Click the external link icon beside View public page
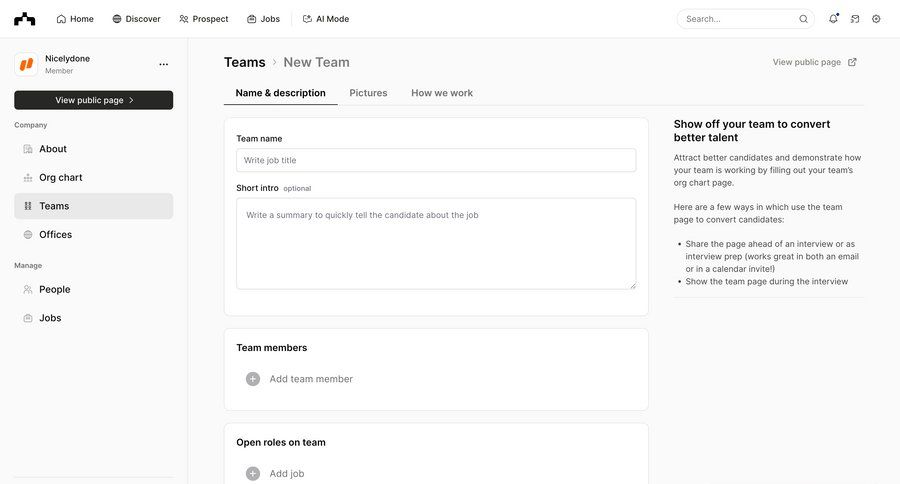The height and width of the screenshot is (484, 900). [x=852, y=62]
